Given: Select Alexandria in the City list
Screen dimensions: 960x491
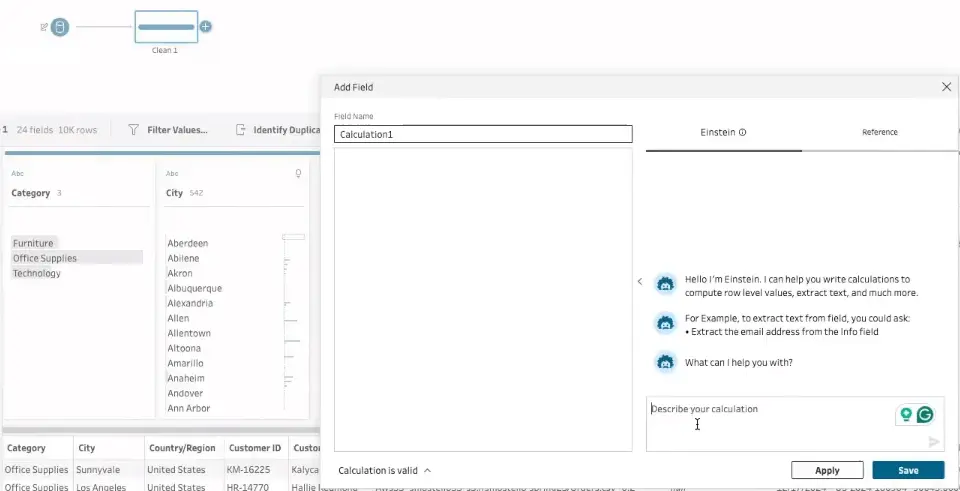Looking at the screenshot, I should (190, 303).
